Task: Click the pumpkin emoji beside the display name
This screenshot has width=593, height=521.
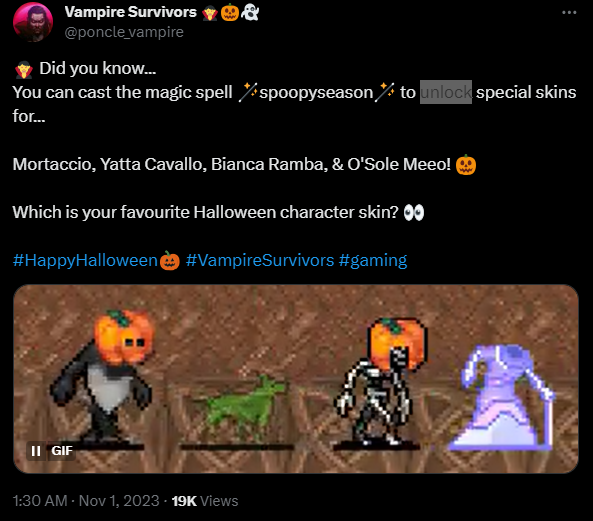Action: [230, 12]
